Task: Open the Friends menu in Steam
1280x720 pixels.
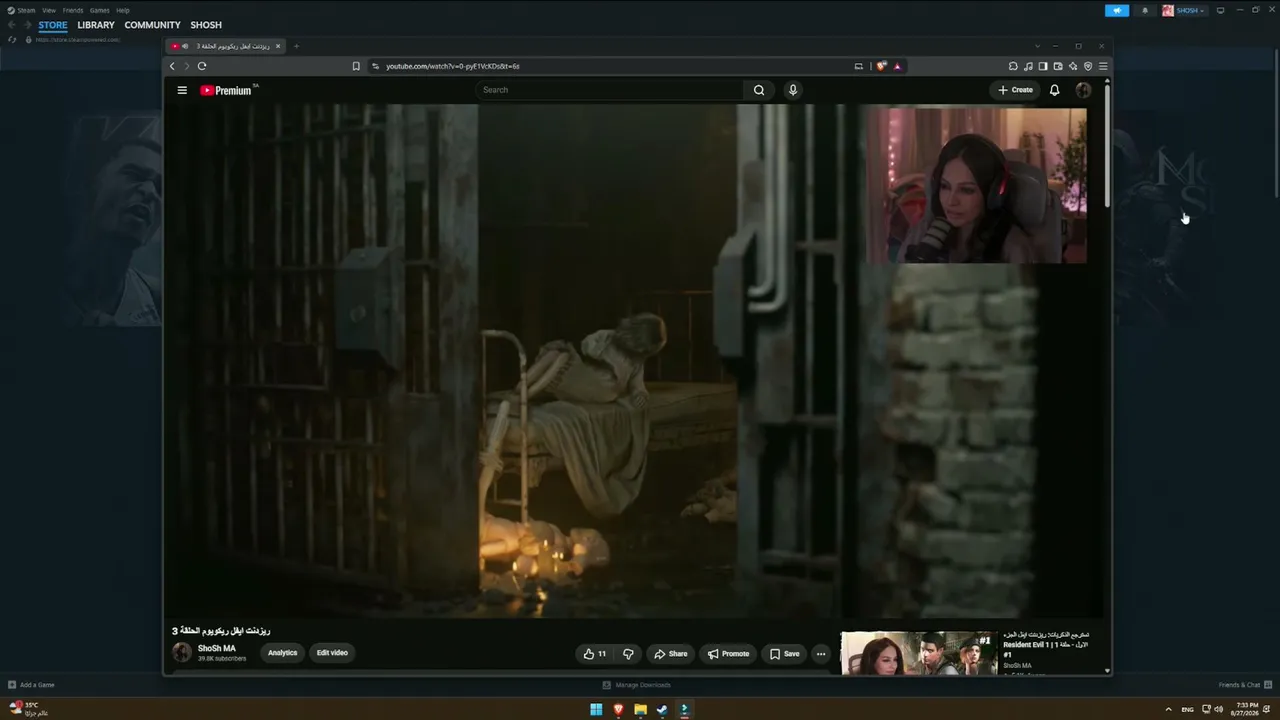Action: (73, 10)
